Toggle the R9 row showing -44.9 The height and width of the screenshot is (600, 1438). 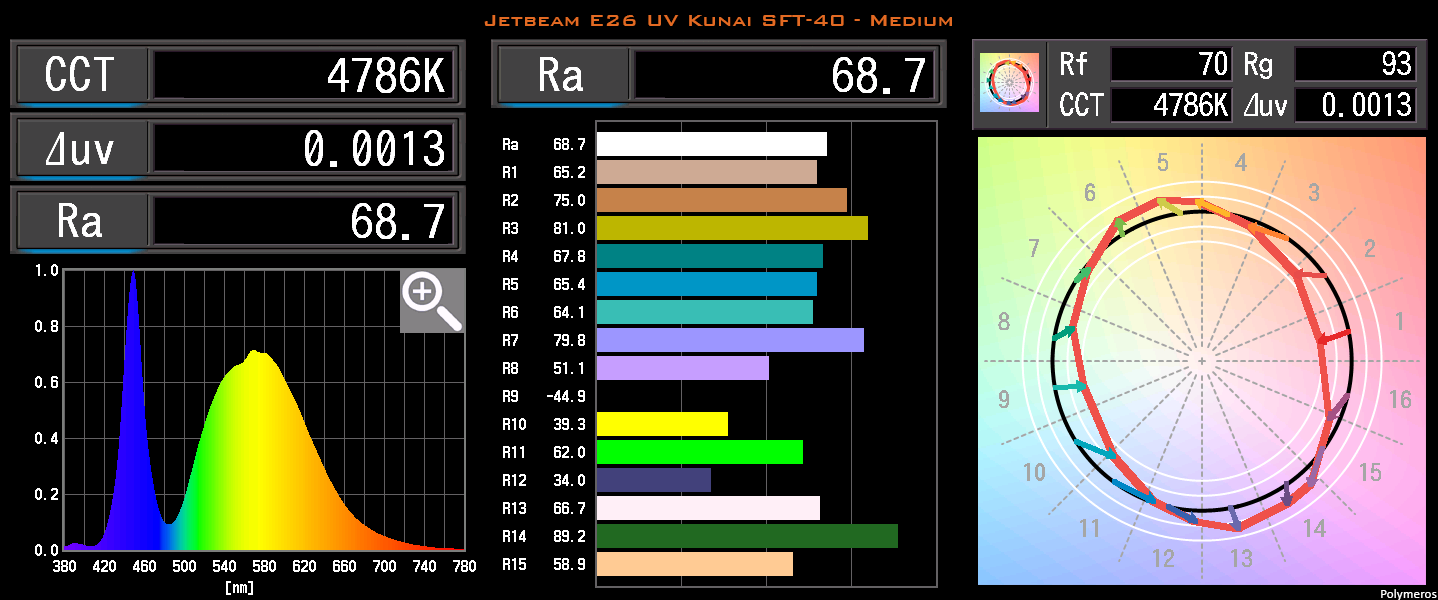[x=540, y=396]
